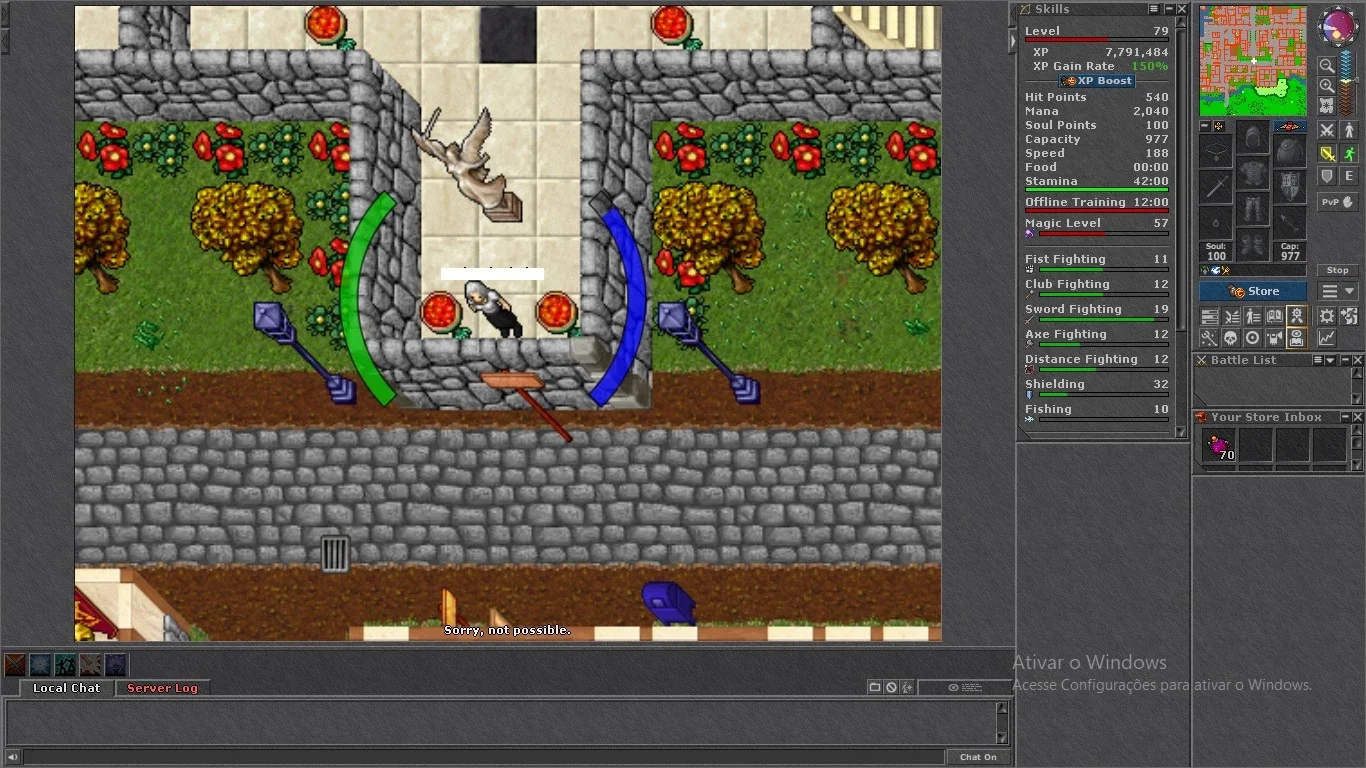Select the ammunition arrow slot
Image resolution: width=1366 pixels, height=768 pixels.
tap(1290, 223)
